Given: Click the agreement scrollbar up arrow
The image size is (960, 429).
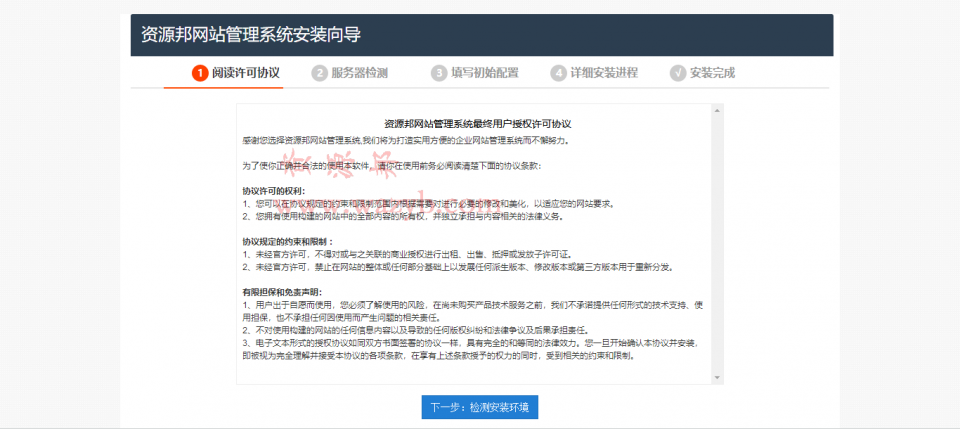Looking at the screenshot, I should click(x=718, y=110).
